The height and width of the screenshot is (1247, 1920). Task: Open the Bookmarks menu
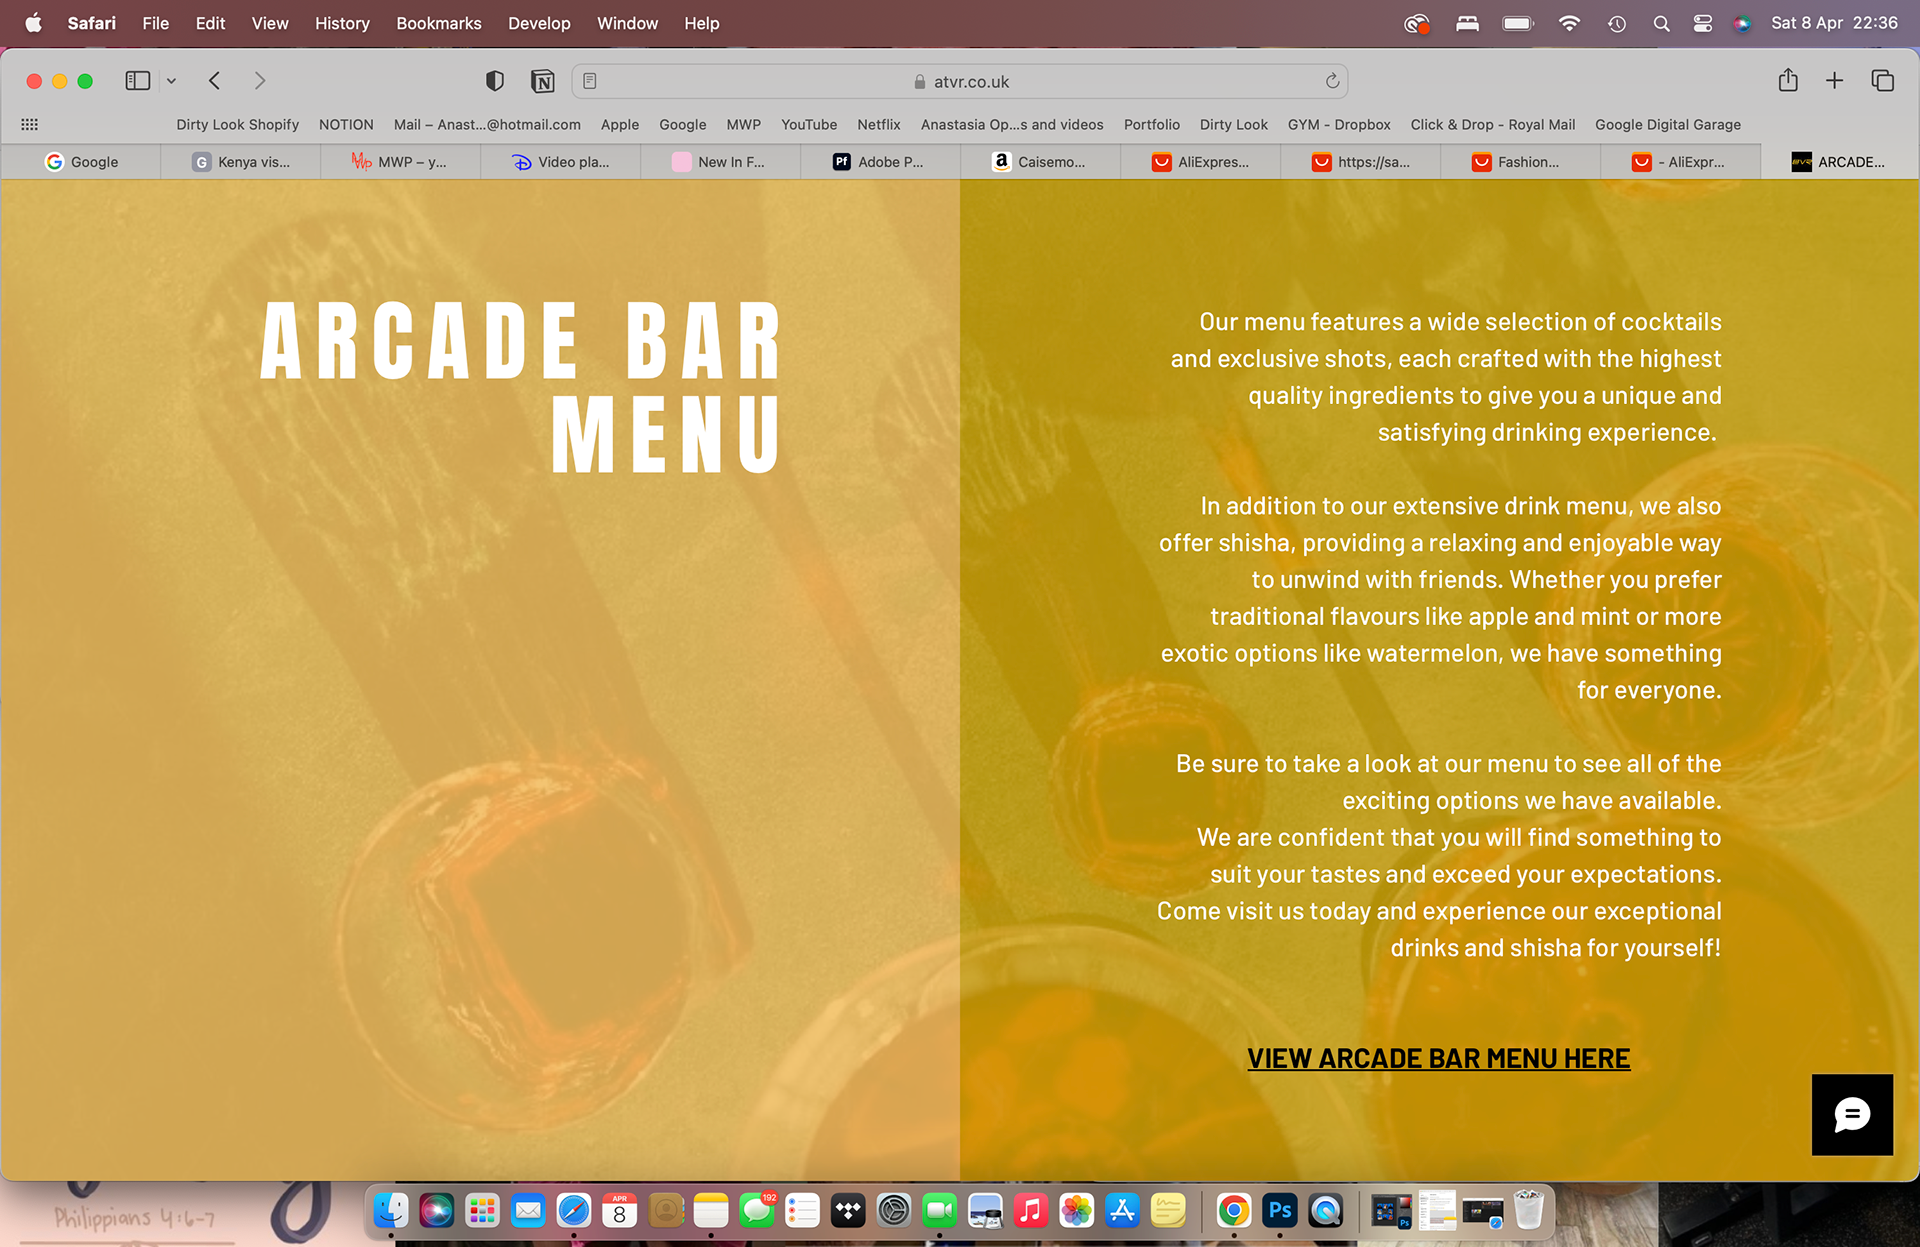pyautogui.click(x=439, y=23)
